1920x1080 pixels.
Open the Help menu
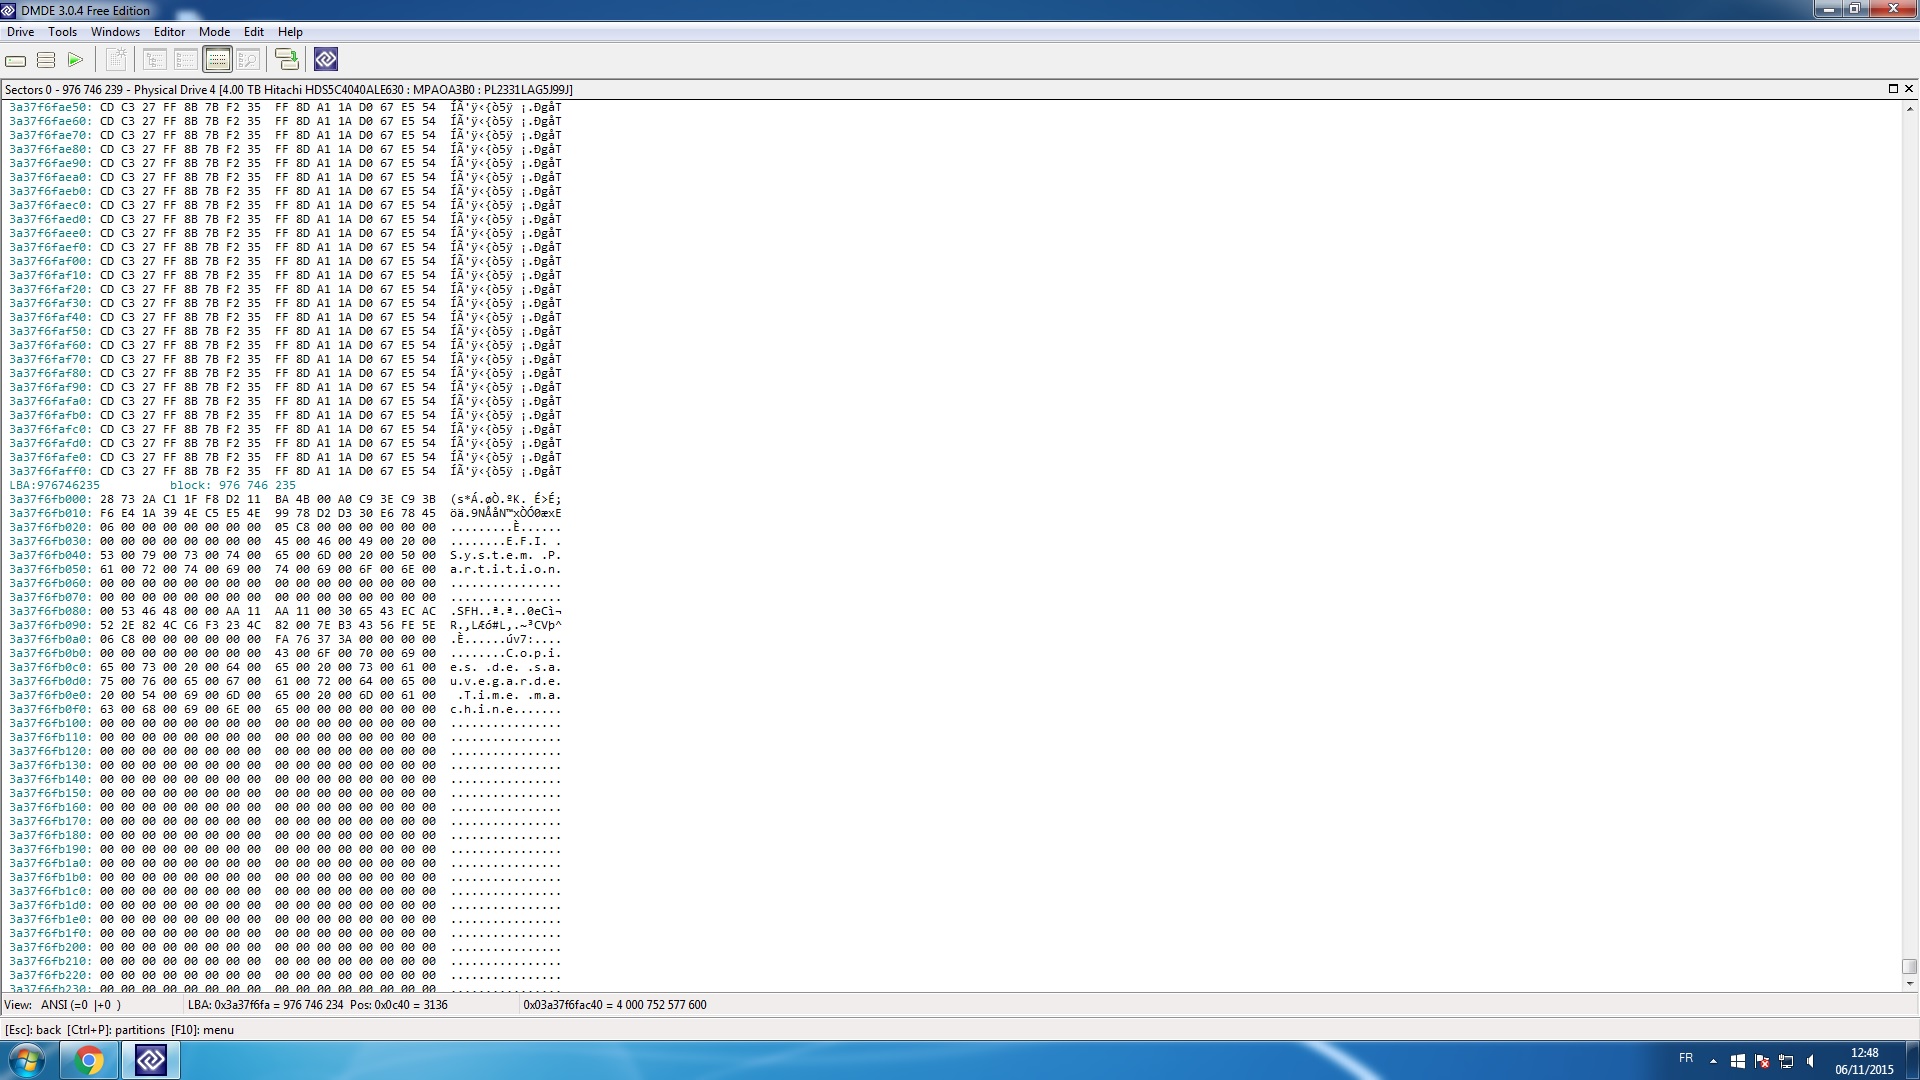[x=290, y=32]
